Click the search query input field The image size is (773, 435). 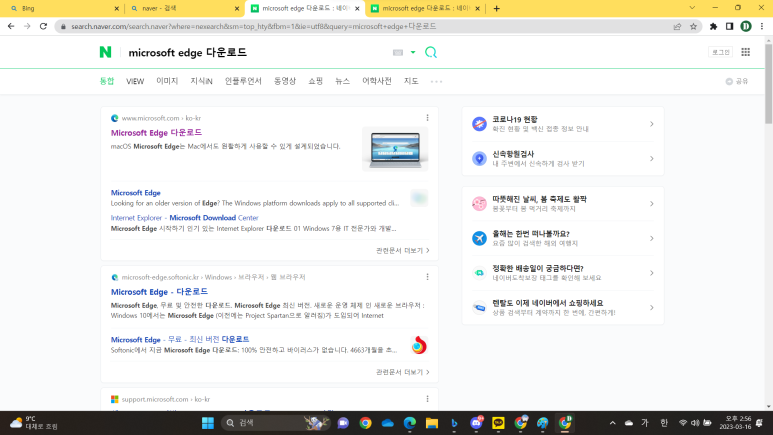(256, 52)
